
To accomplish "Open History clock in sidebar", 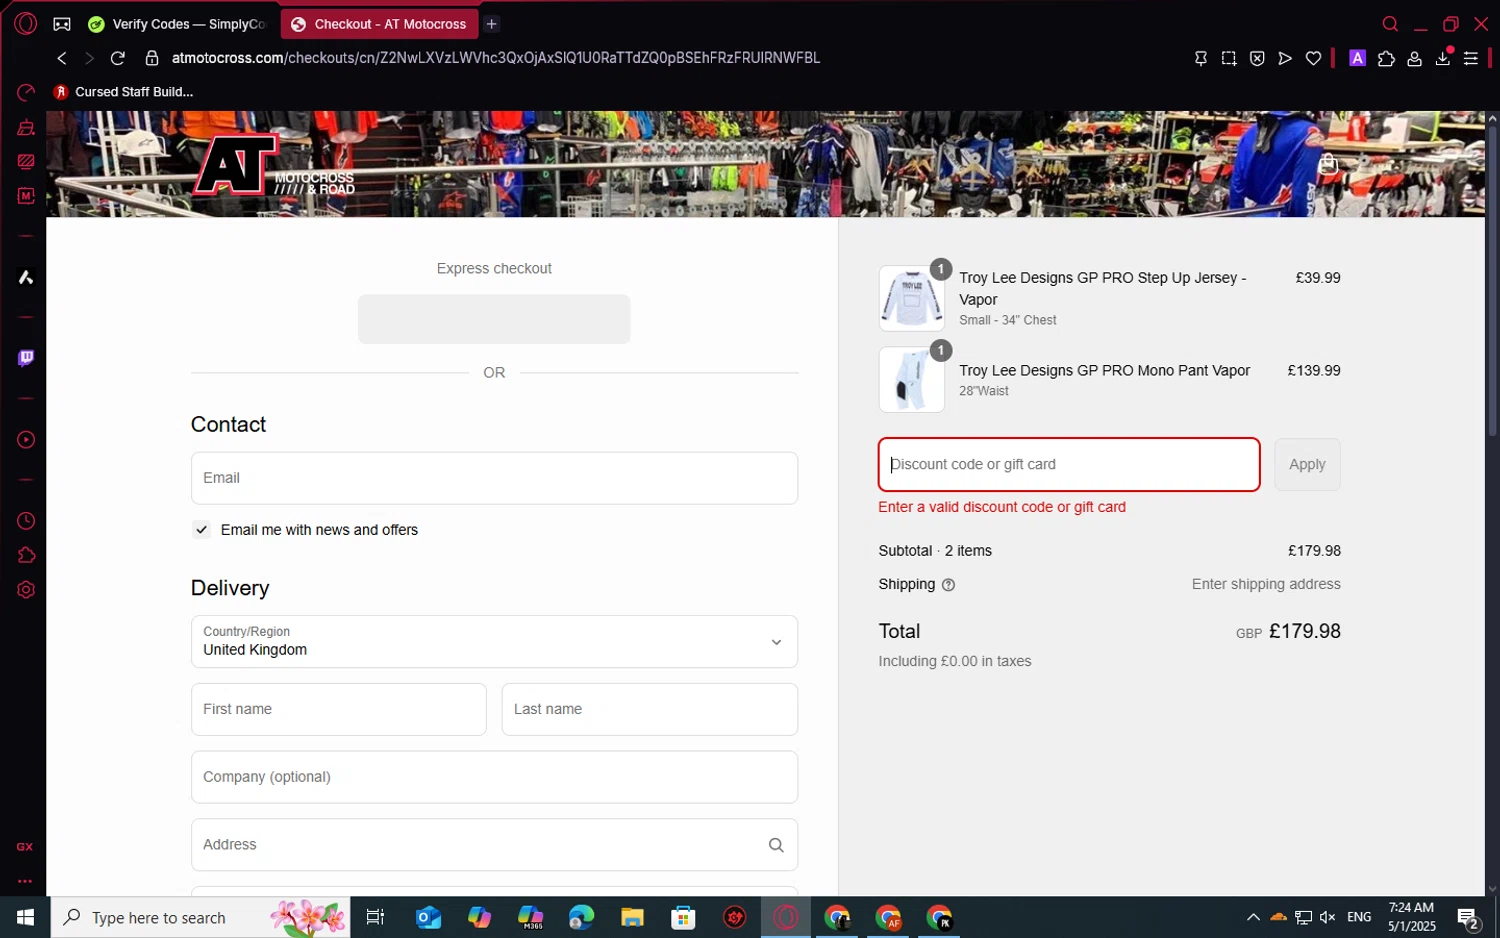I will (x=26, y=521).
